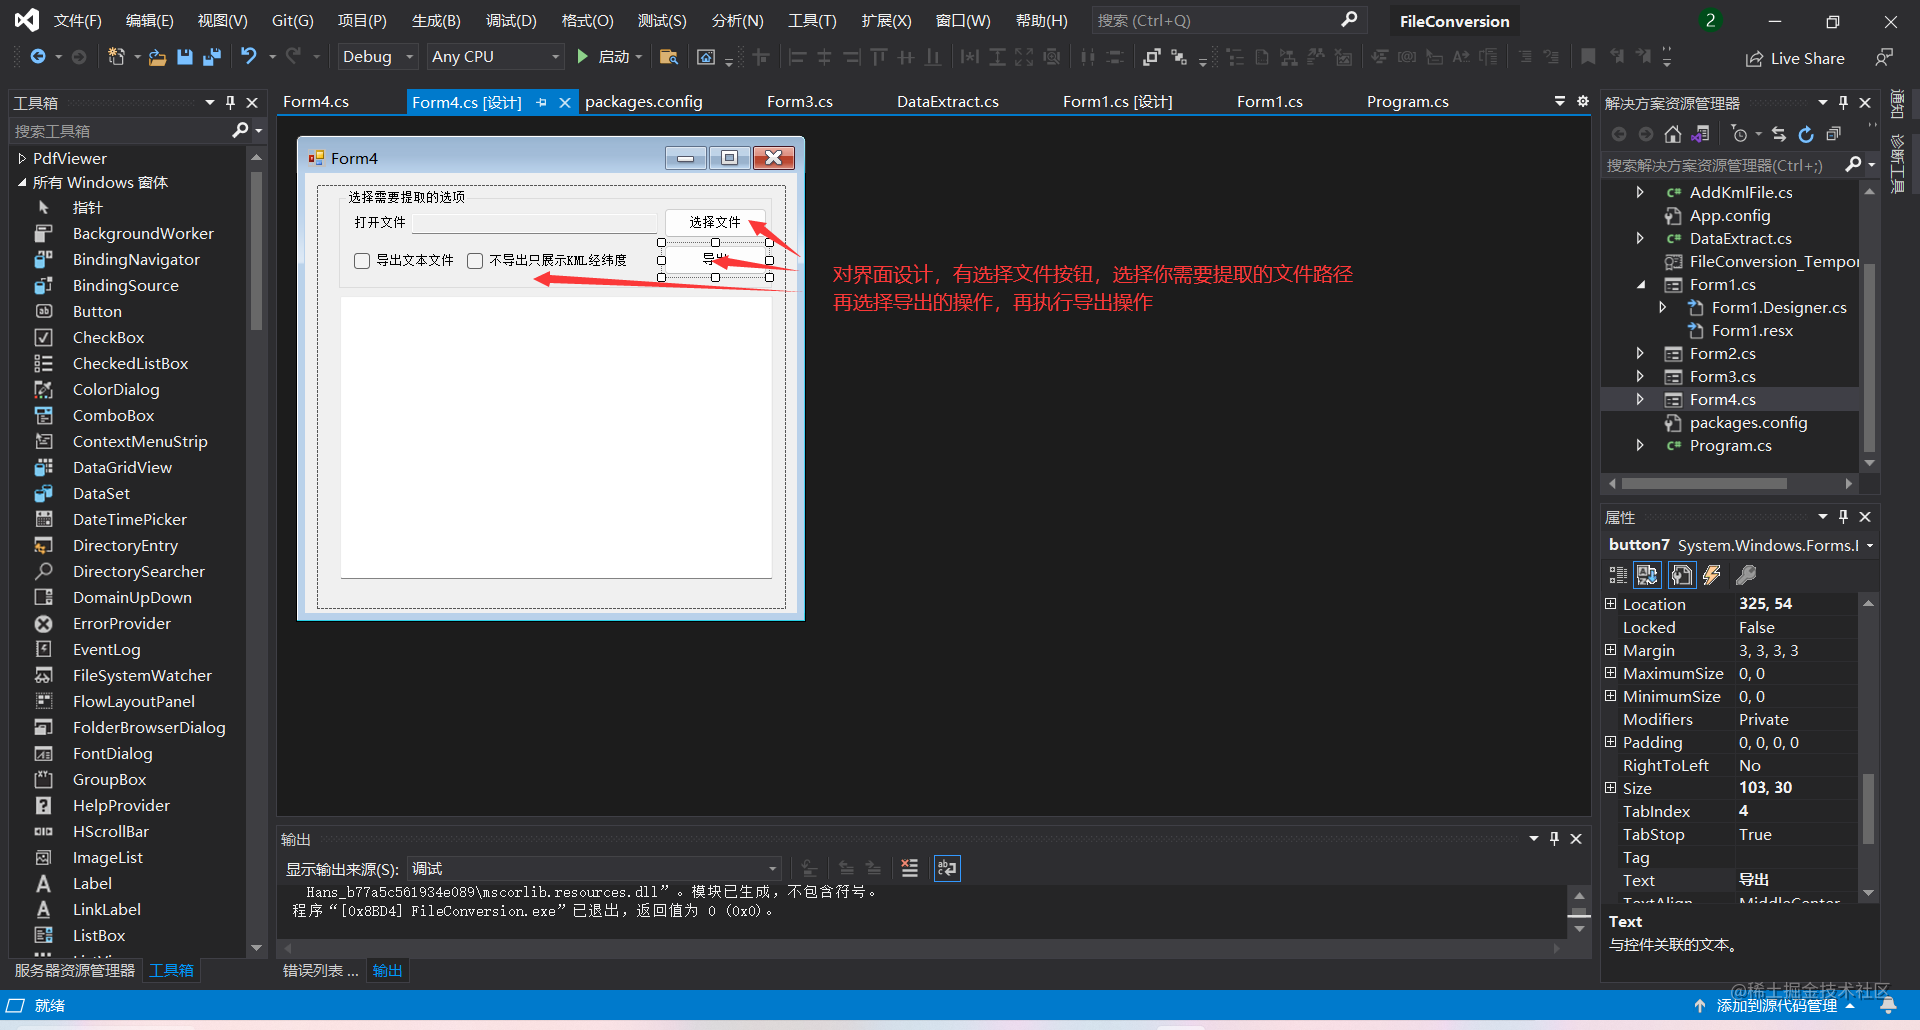This screenshot has height=1030, width=1920.
Task: Click the green start debugging arrow
Action: 583,57
